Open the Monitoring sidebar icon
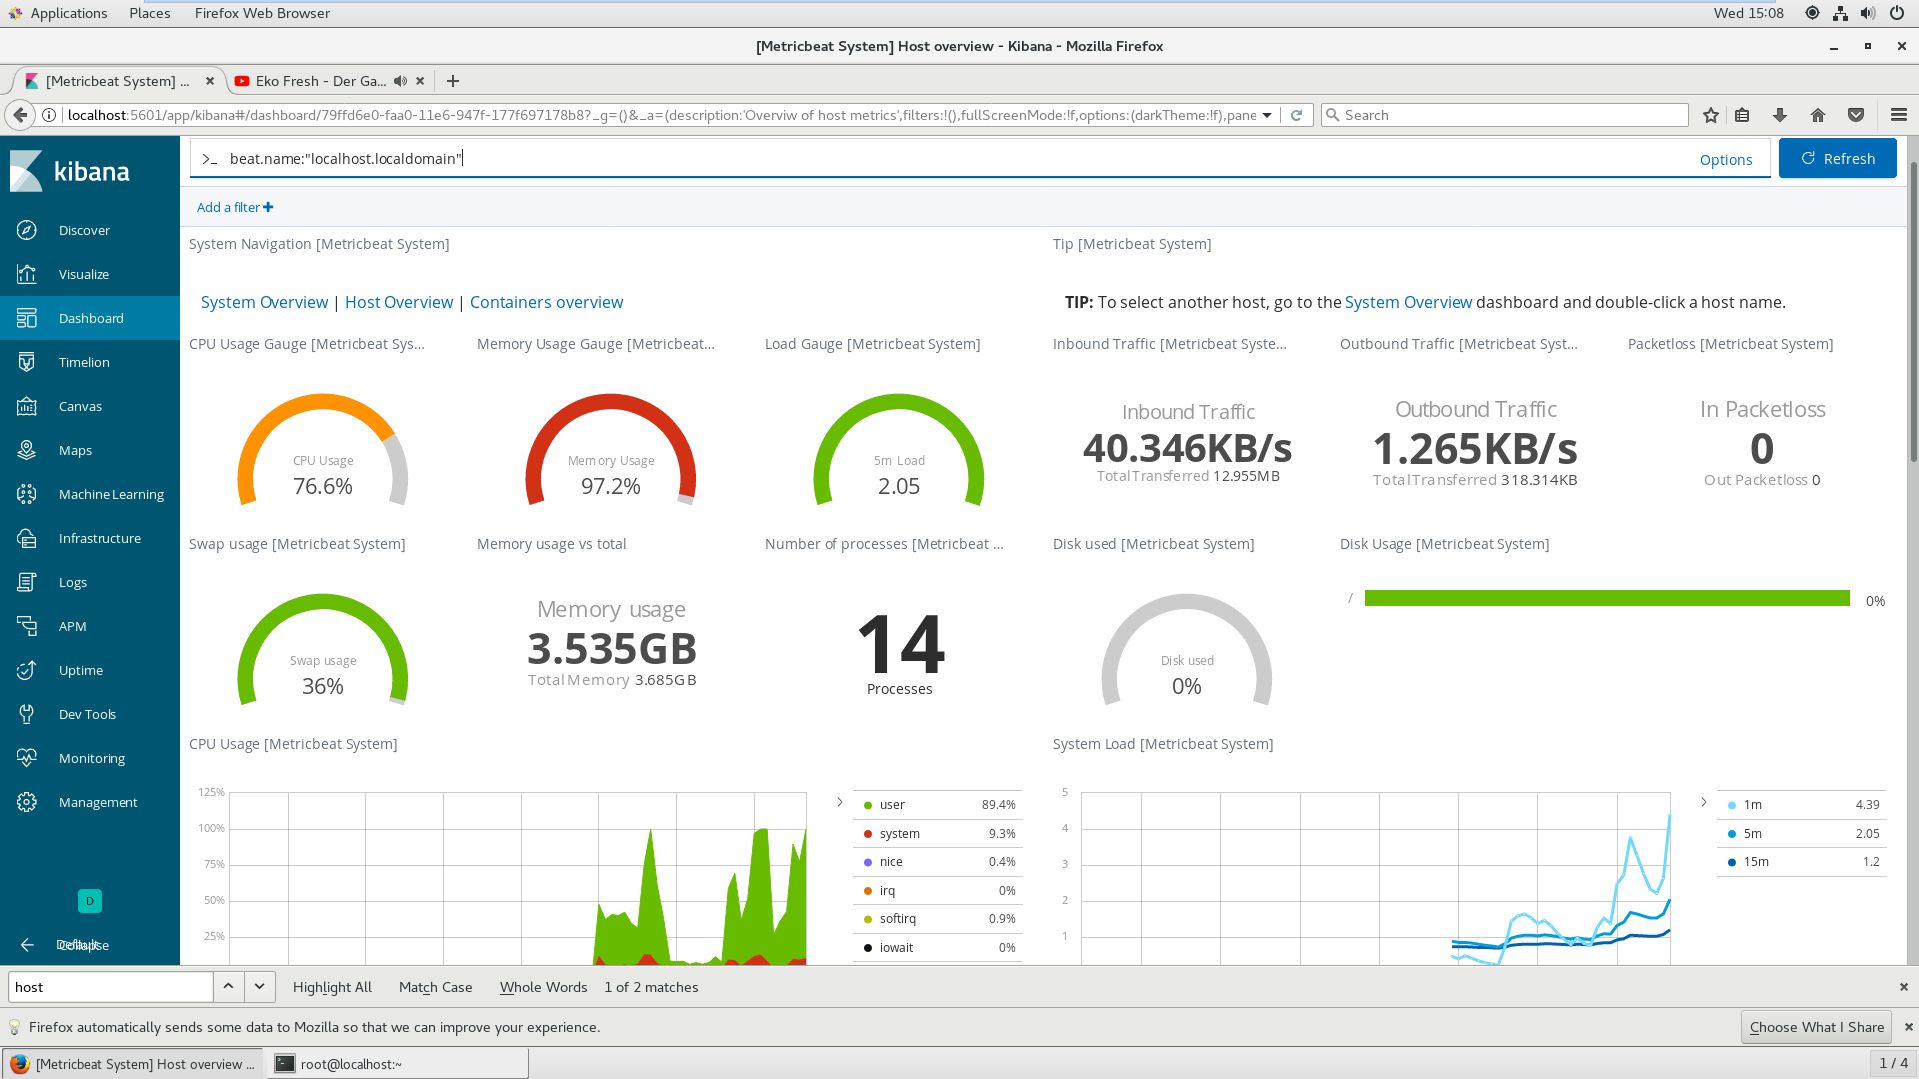 click(x=27, y=758)
